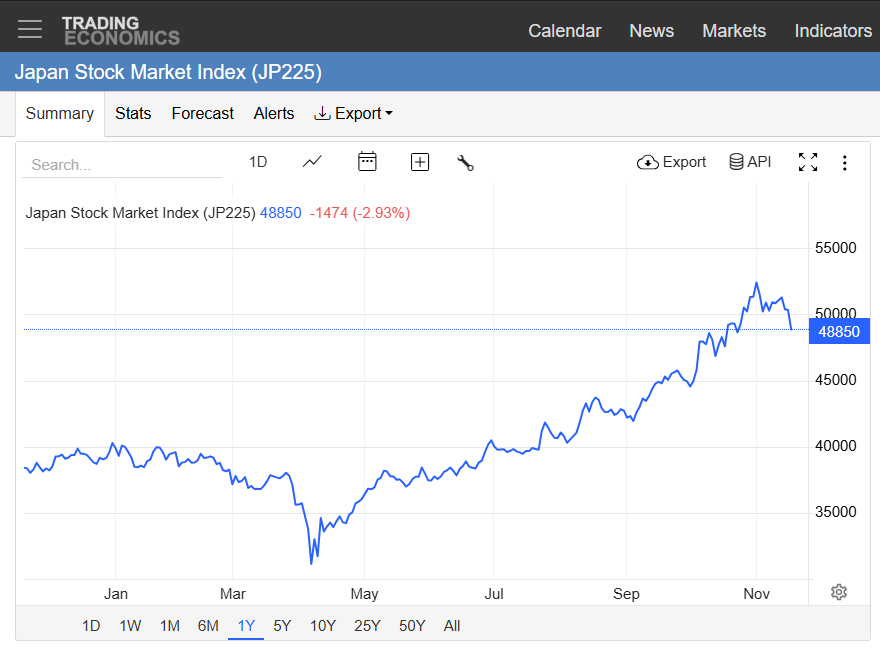The height and width of the screenshot is (652, 880).
Task: Switch to the Stats tab
Action: coord(133,113)
